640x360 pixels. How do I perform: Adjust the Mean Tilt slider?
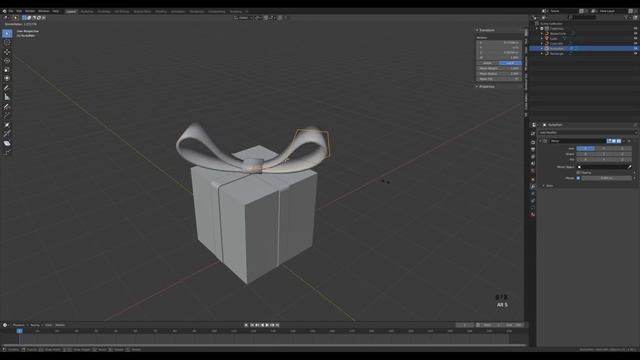coord(499,79)
